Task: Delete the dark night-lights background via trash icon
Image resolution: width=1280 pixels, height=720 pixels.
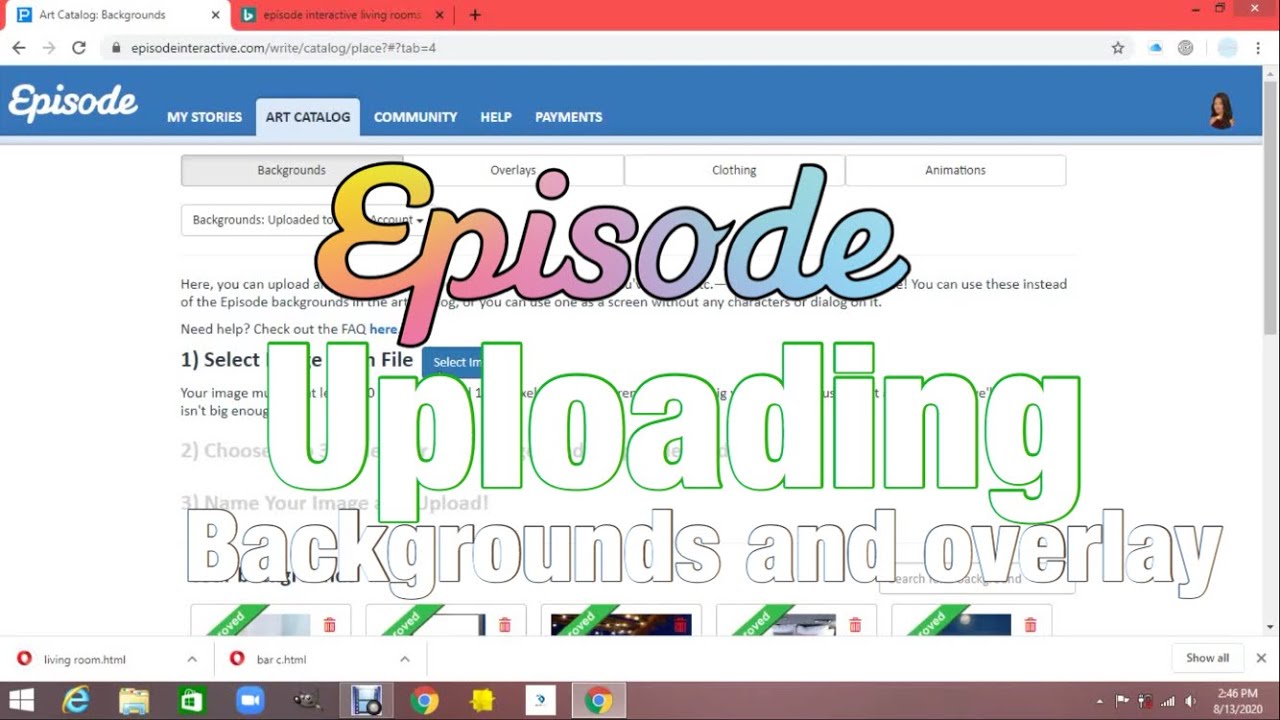Action: point(680,625)
